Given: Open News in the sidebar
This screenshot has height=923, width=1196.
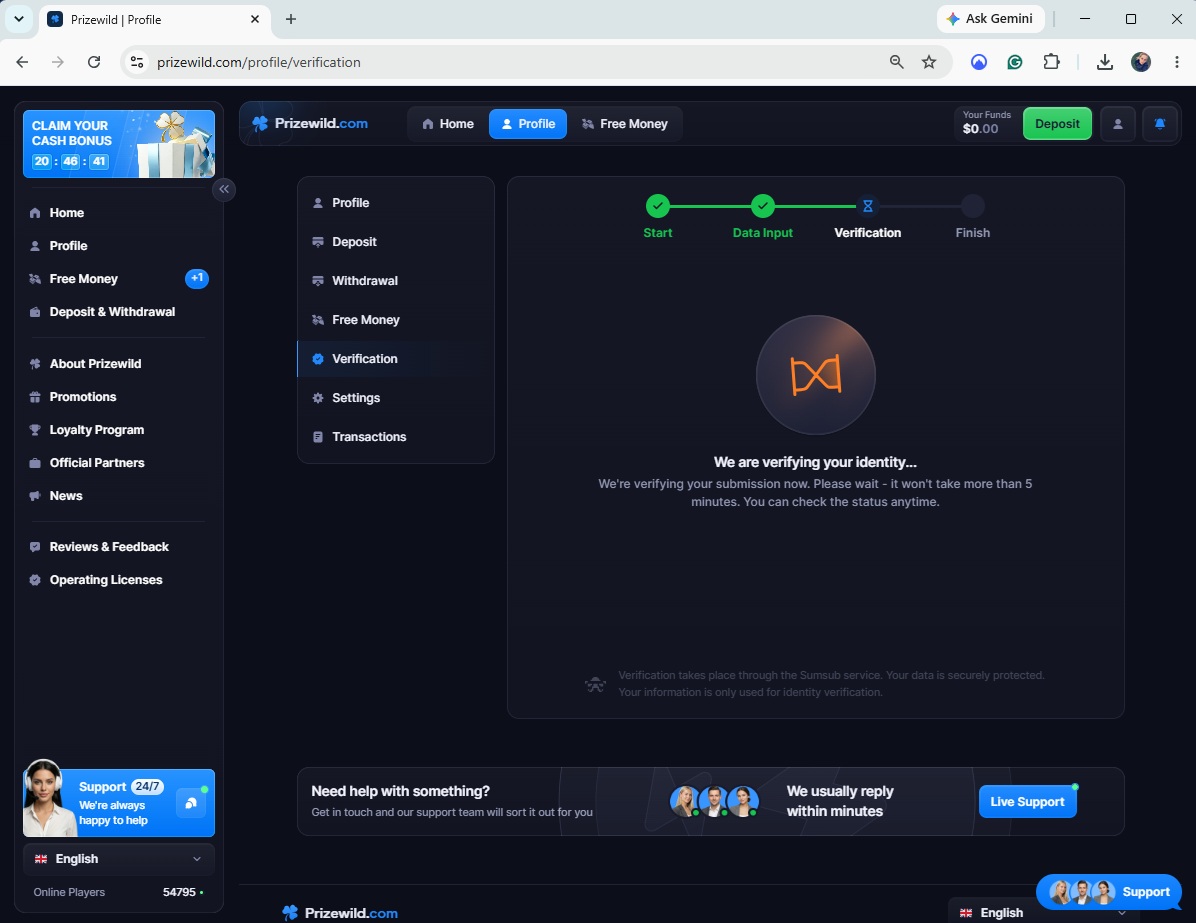Looking at the screenshot, I should (118, 496).
